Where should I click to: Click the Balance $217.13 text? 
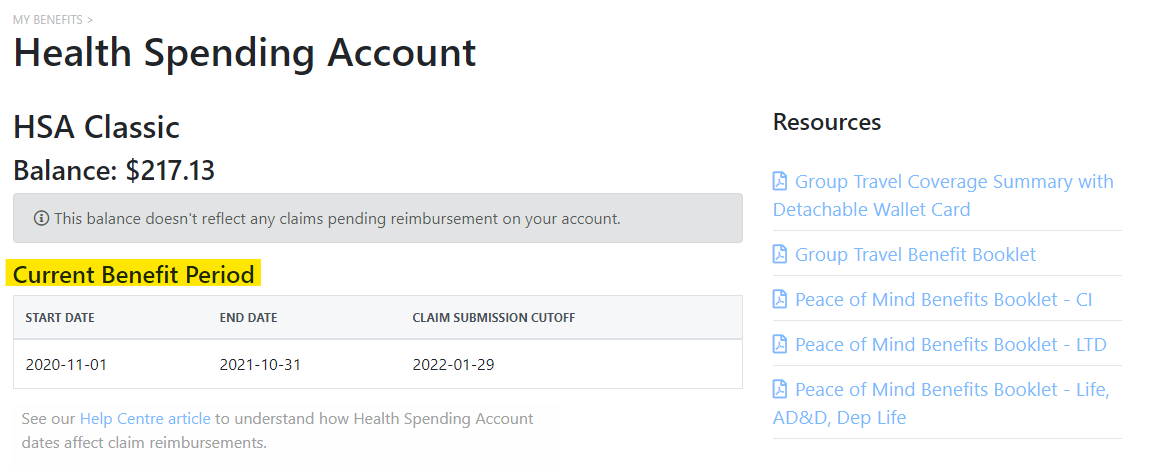(114, 171)
